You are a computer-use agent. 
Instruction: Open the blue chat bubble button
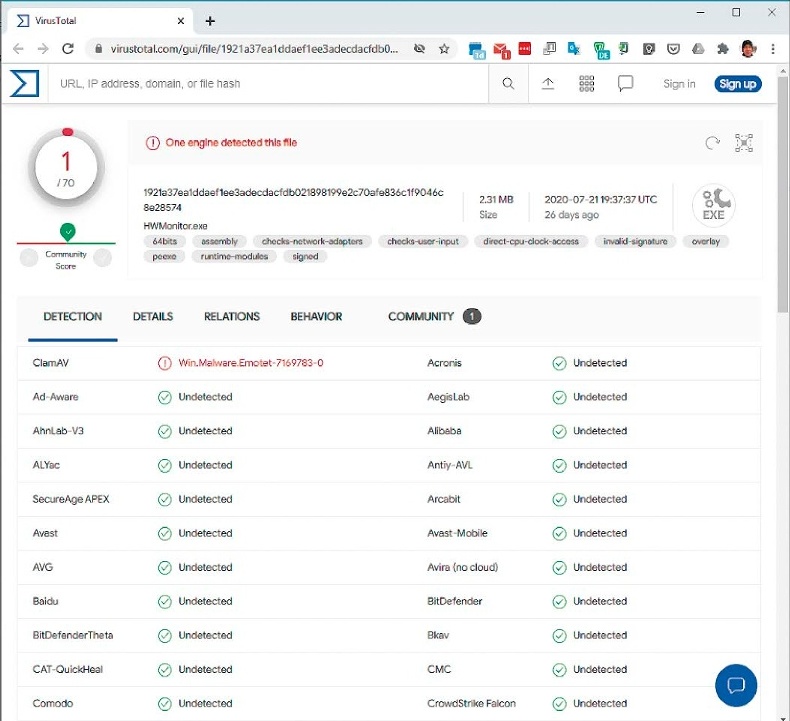[736, 685]
